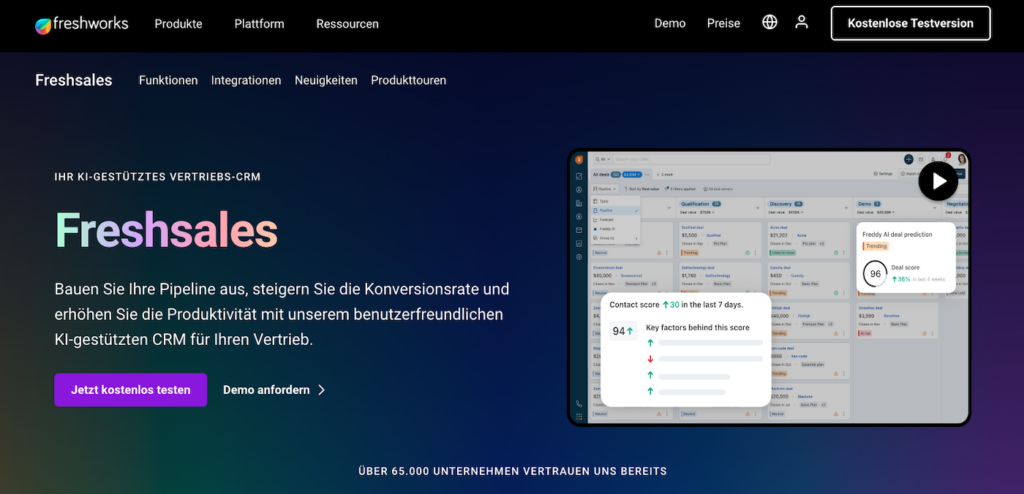Image resolution: width=1024 pixels, height=494 pixels.
Task: Click the profile avatar in the product preview
Action: 961,159
